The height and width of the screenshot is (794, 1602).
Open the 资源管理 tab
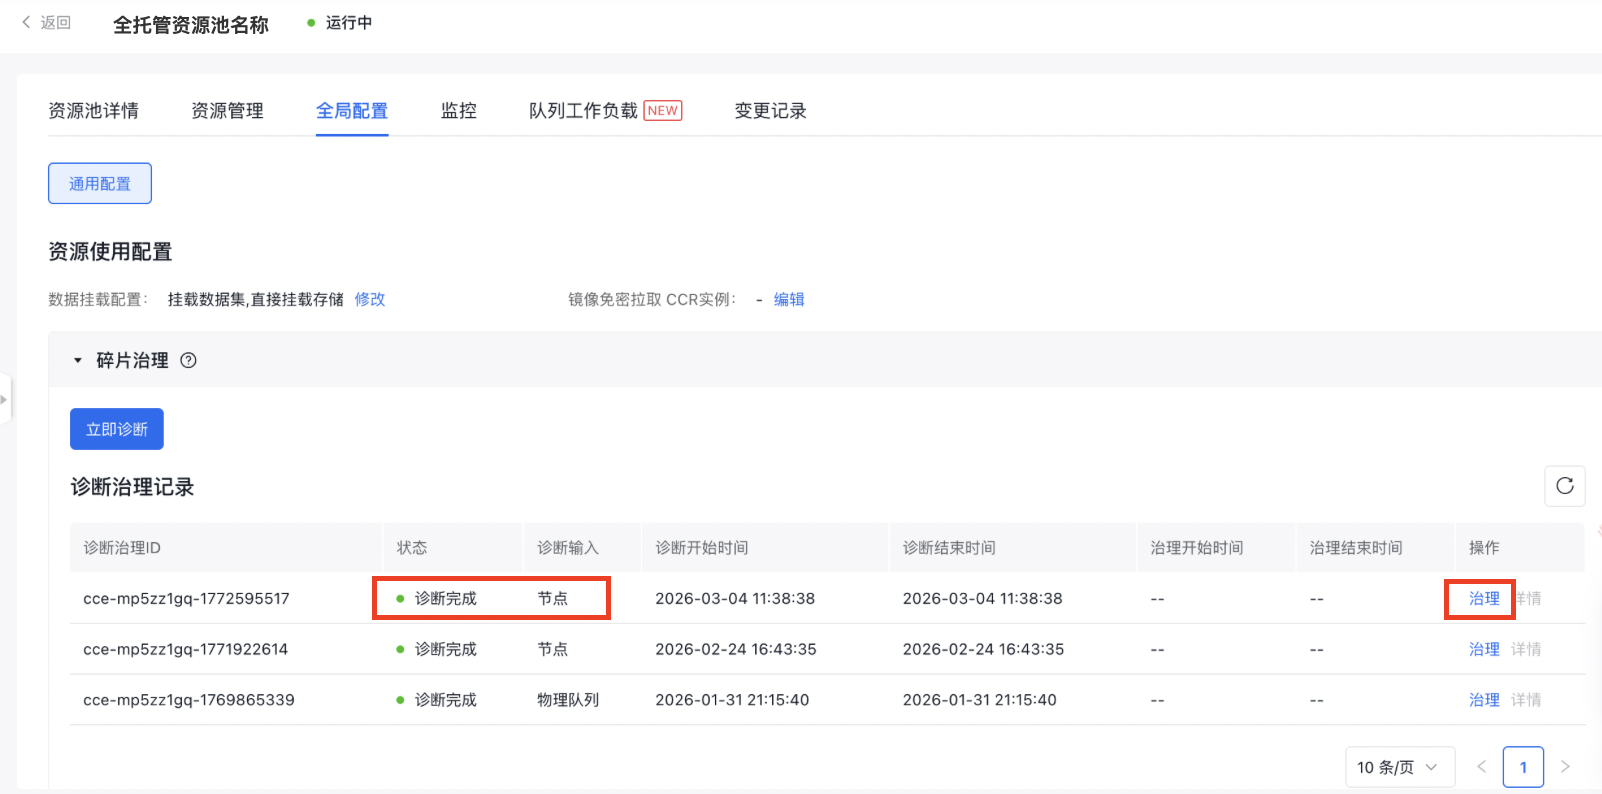227,111
